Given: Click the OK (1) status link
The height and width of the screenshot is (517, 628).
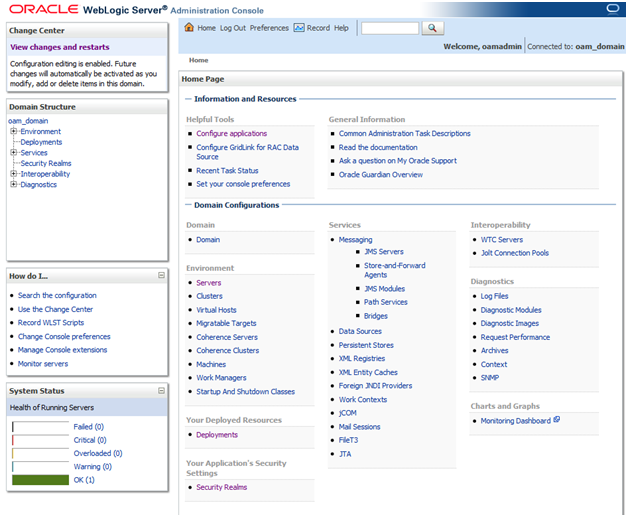Looking at the screenshot, I should tap(84, 480).
